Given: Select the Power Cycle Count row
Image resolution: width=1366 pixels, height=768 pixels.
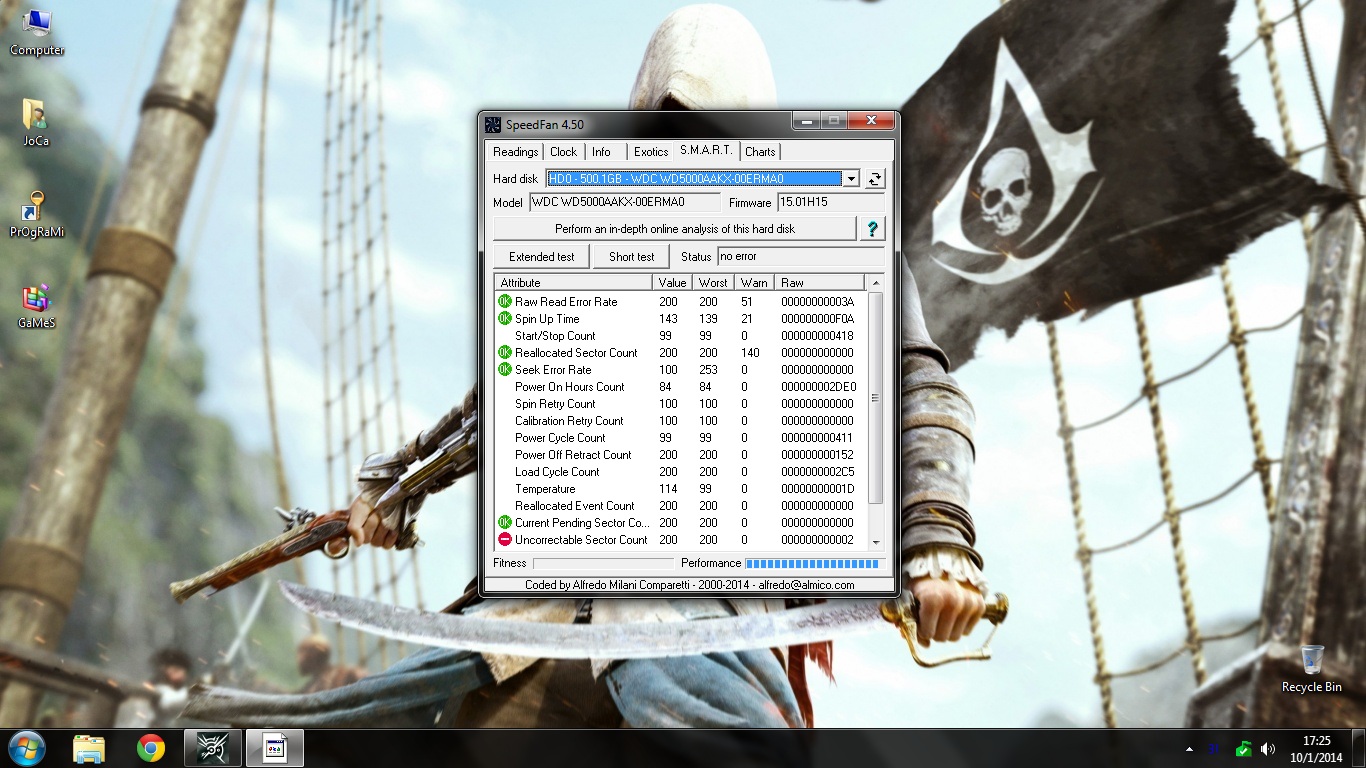Looking at the screenshot, I should click(x=681, y=438).
